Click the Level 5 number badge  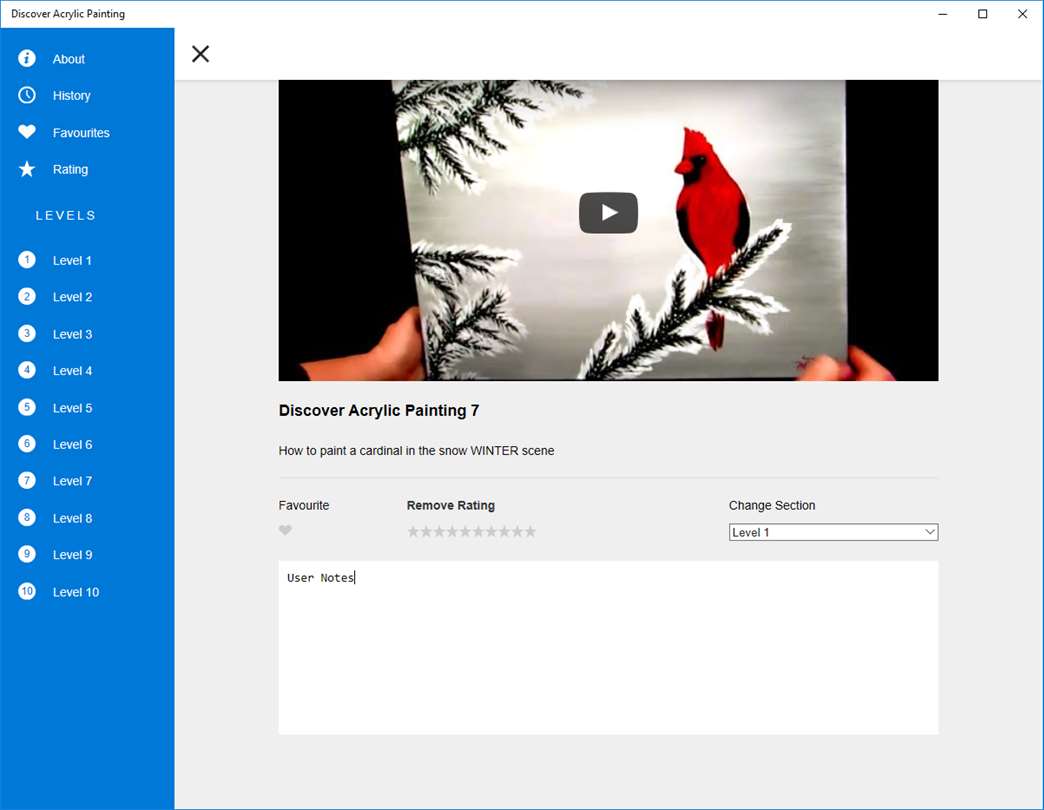click(27, 407)
